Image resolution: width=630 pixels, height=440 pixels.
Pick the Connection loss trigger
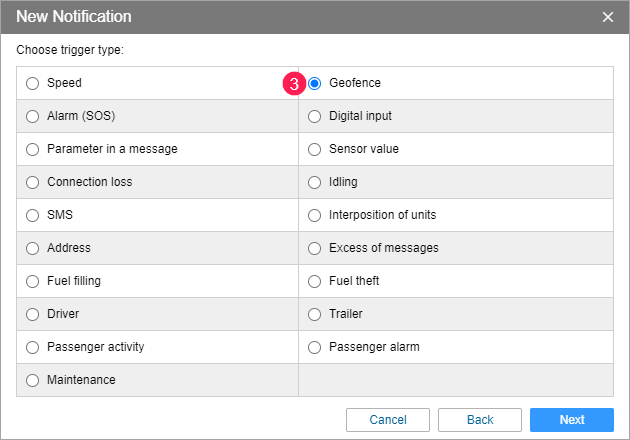coord(33,182)
